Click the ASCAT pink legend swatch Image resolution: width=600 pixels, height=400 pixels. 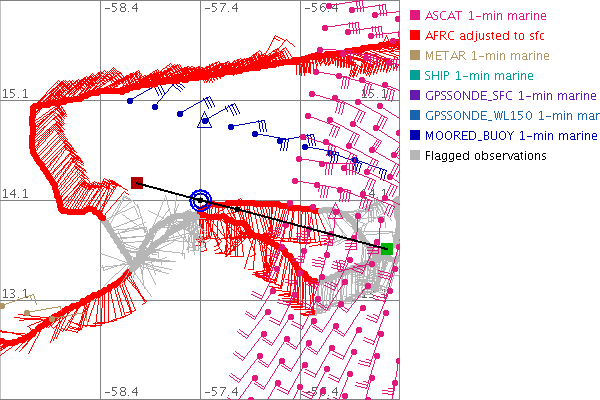pos(415,15)
